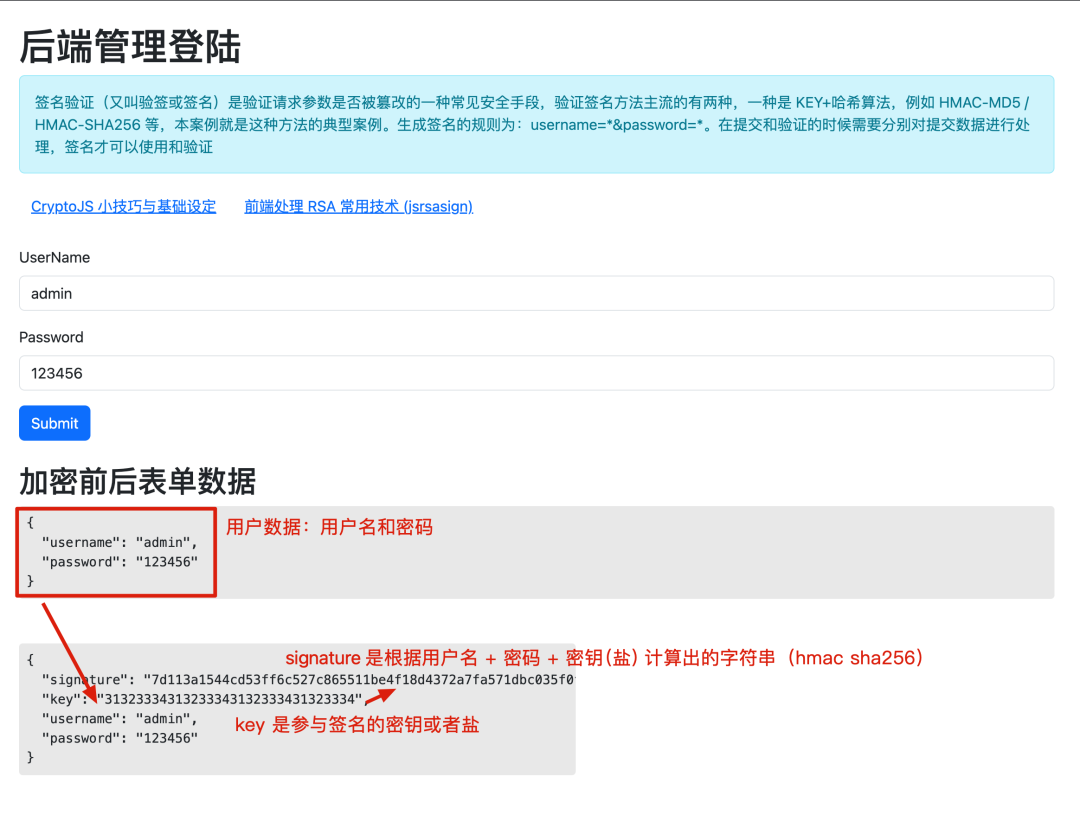Click the 123456 text inside Password field
1080x835 pixels.
[57, 372]
